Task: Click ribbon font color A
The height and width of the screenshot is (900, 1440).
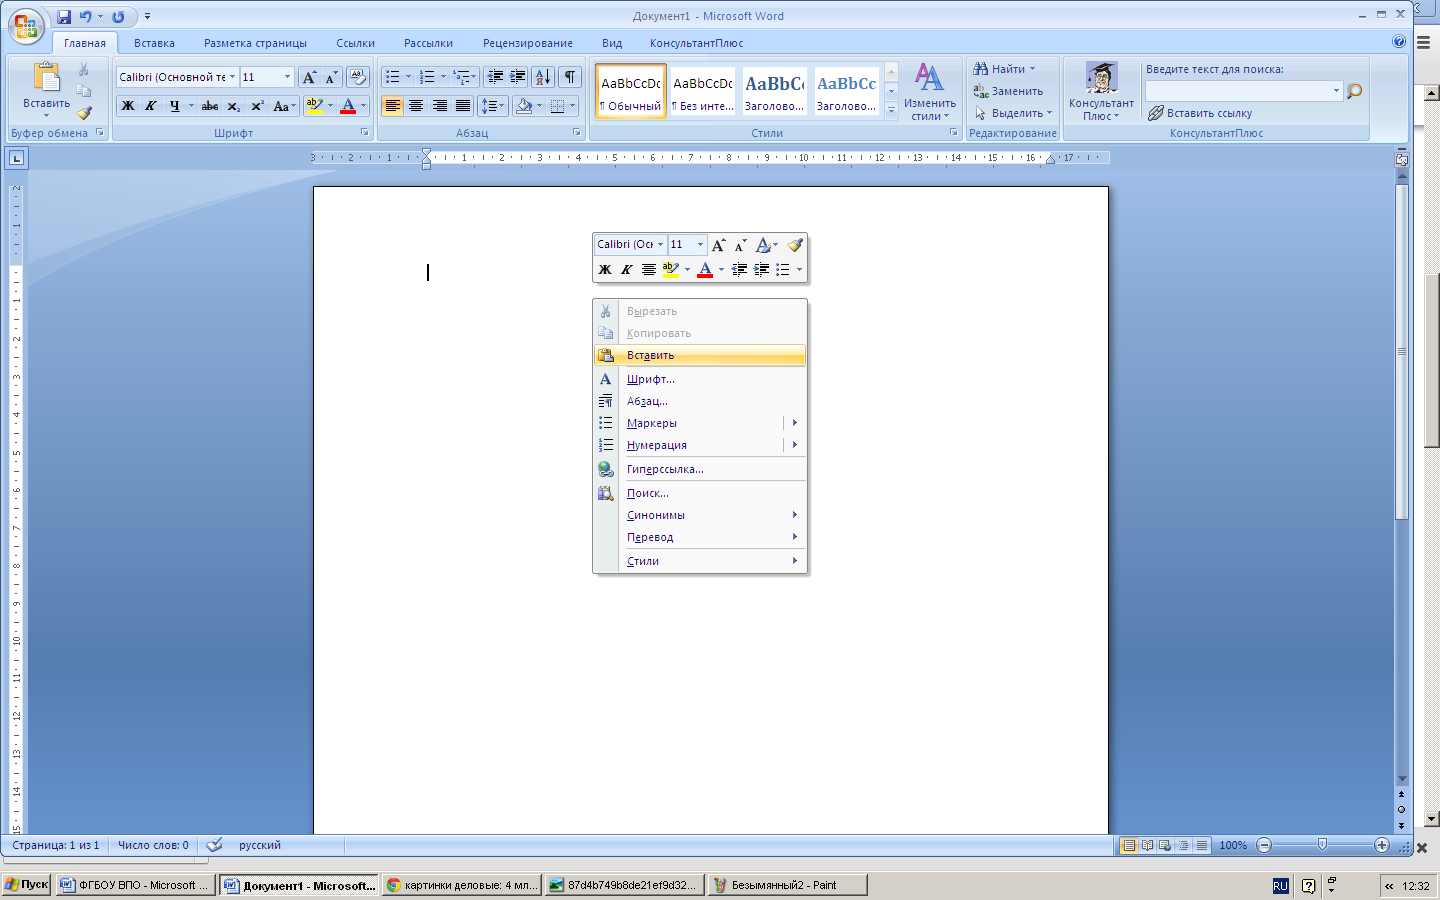Action: click(x=348, y=106)
